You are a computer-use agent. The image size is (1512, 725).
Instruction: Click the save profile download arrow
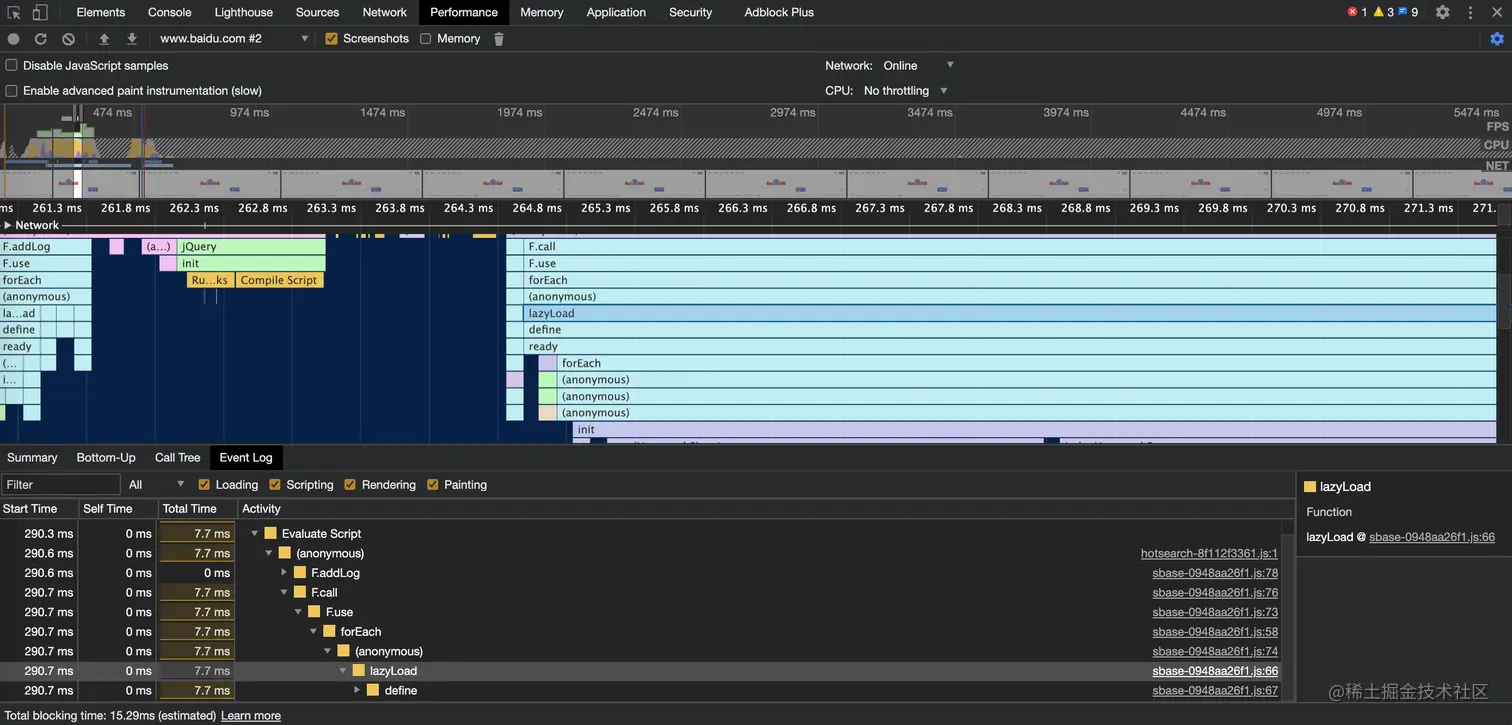click(x=131, y=39)
